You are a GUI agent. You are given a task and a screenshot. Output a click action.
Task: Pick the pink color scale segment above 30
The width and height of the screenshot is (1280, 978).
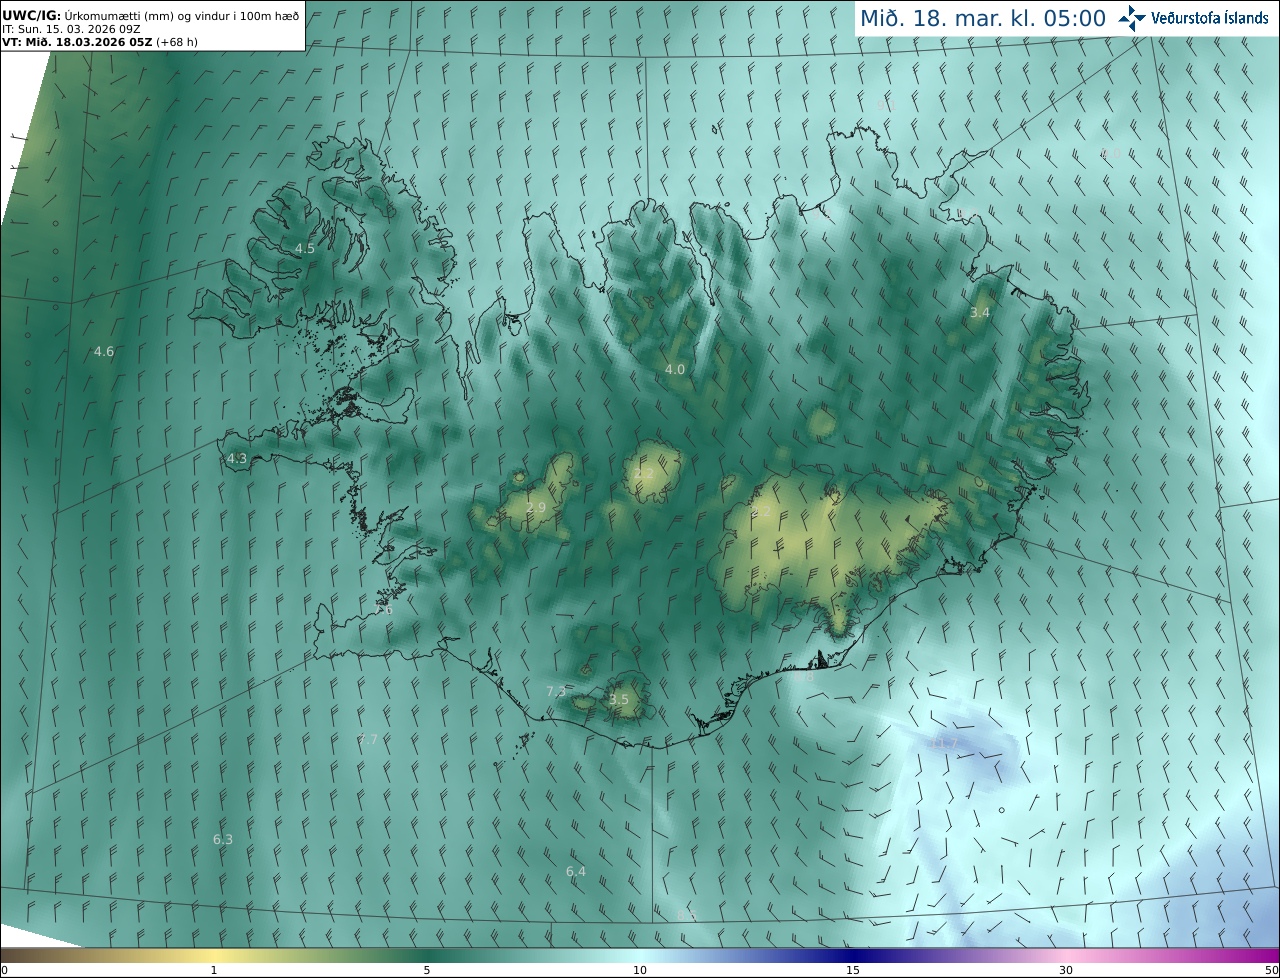click(1066, 956)
